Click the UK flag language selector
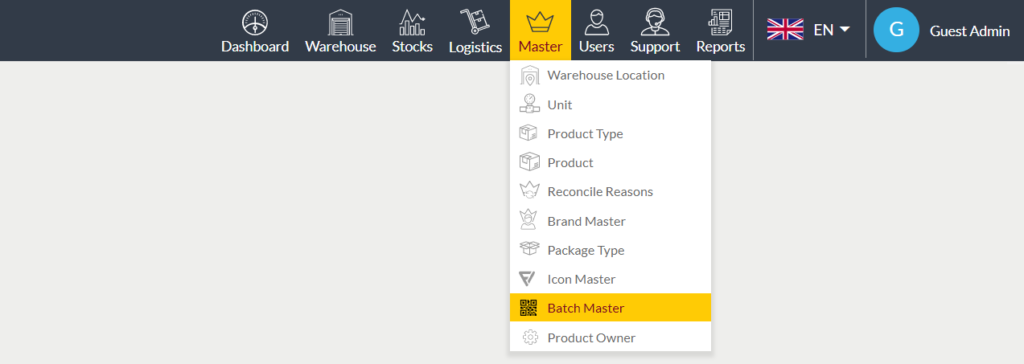Screen dimensions: 1024x364 click(x=785, y=29)
